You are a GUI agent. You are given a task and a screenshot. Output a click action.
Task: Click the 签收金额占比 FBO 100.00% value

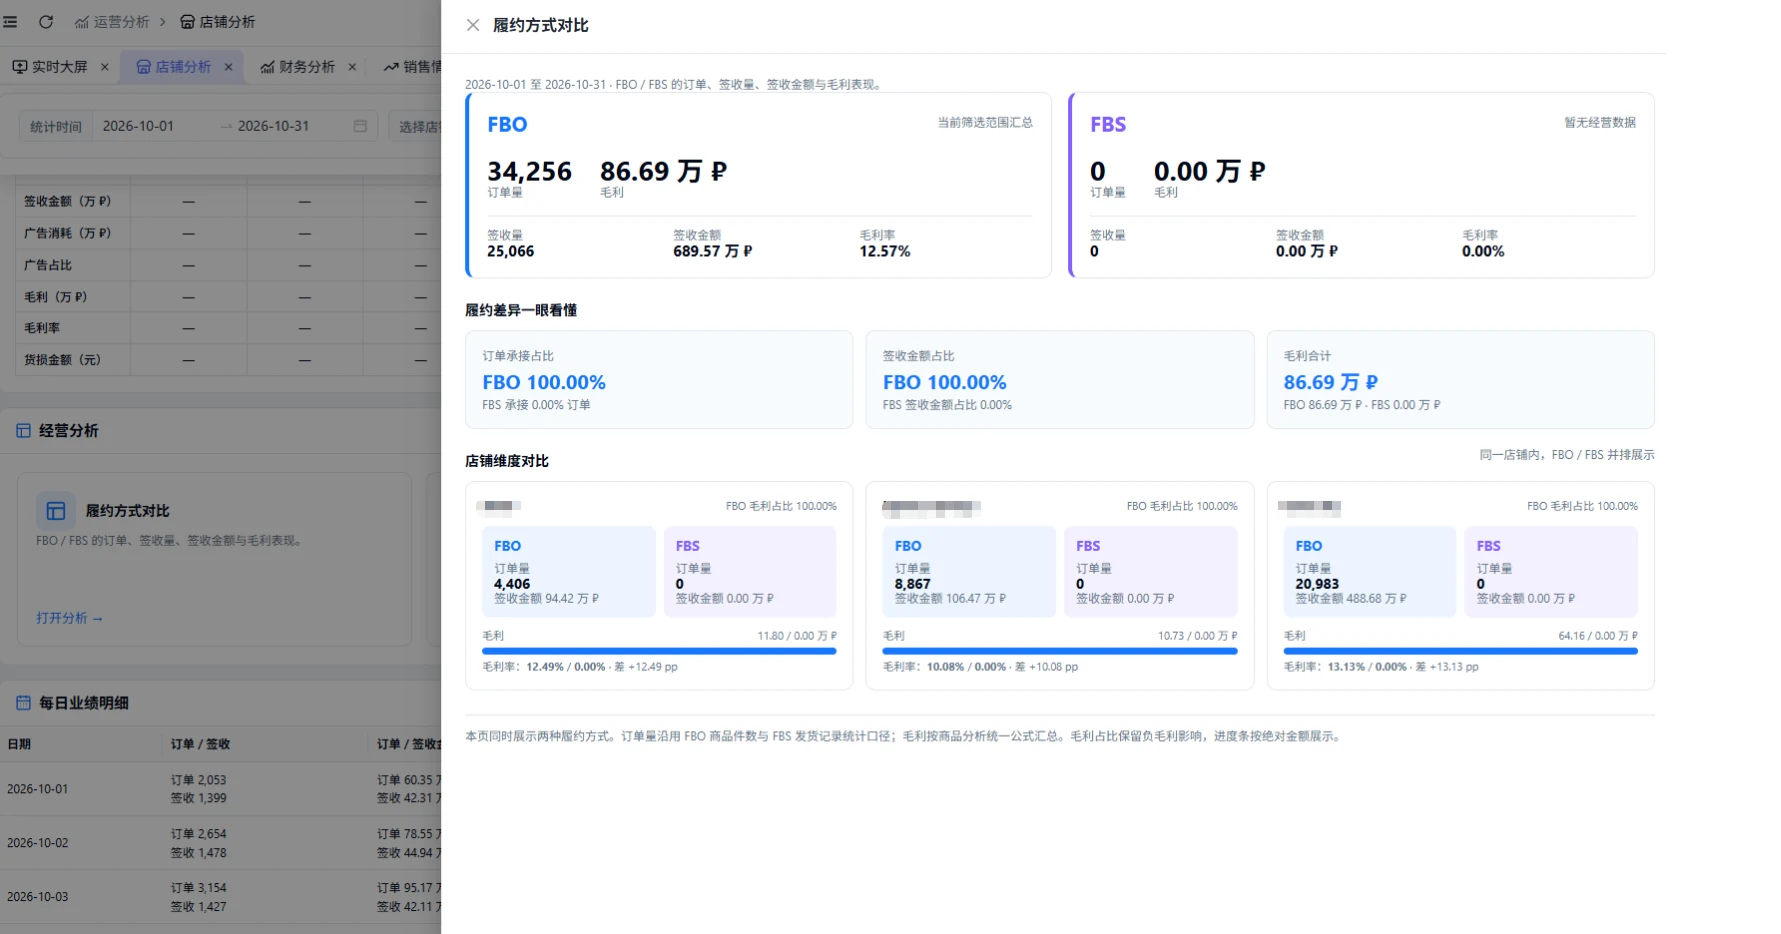(945, 382)
